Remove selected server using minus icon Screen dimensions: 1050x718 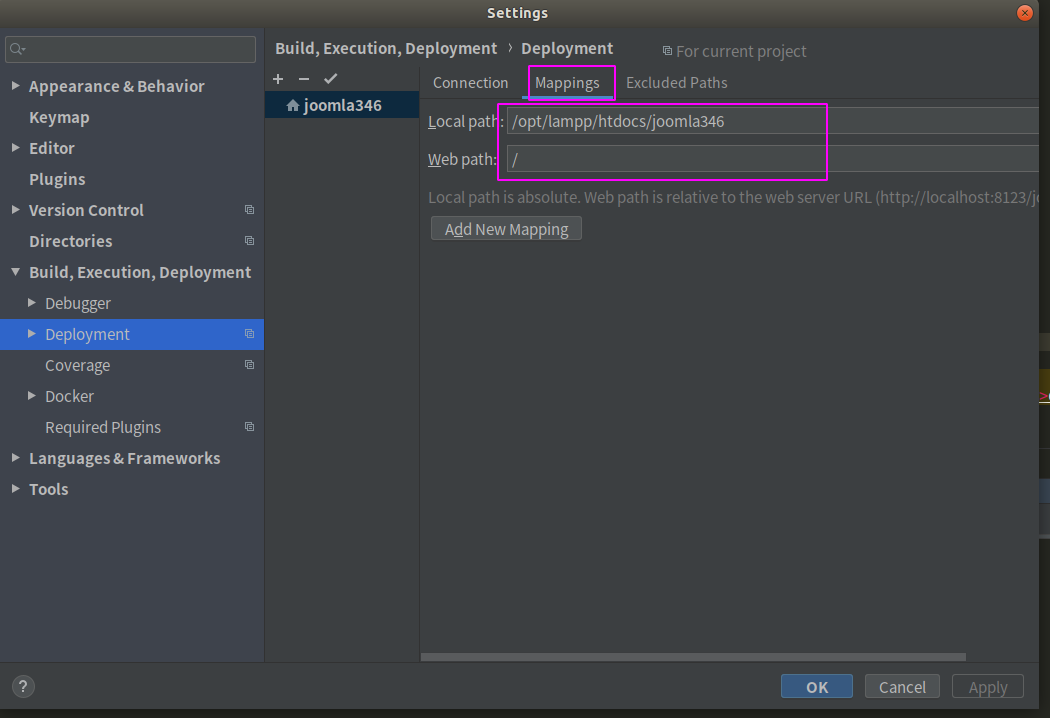(304, 79)
